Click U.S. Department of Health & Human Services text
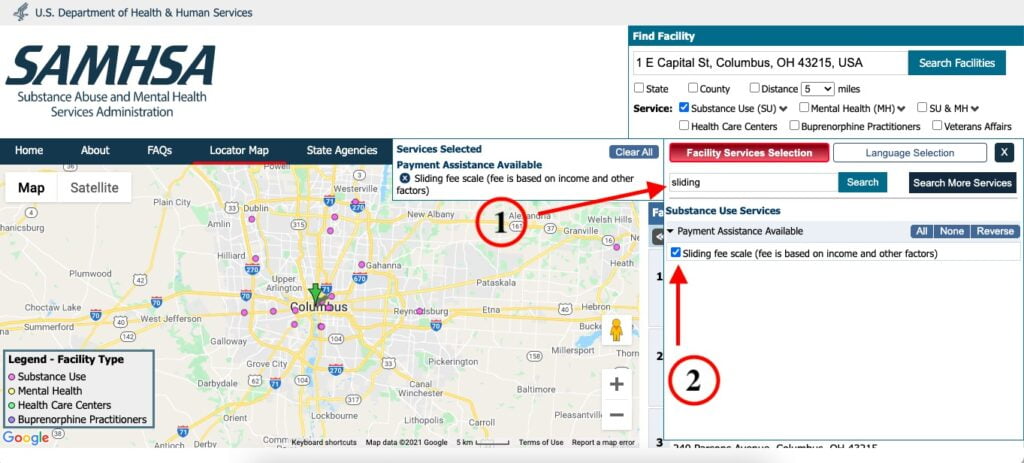The image size is (1024, 463). [x=144, y=12]
